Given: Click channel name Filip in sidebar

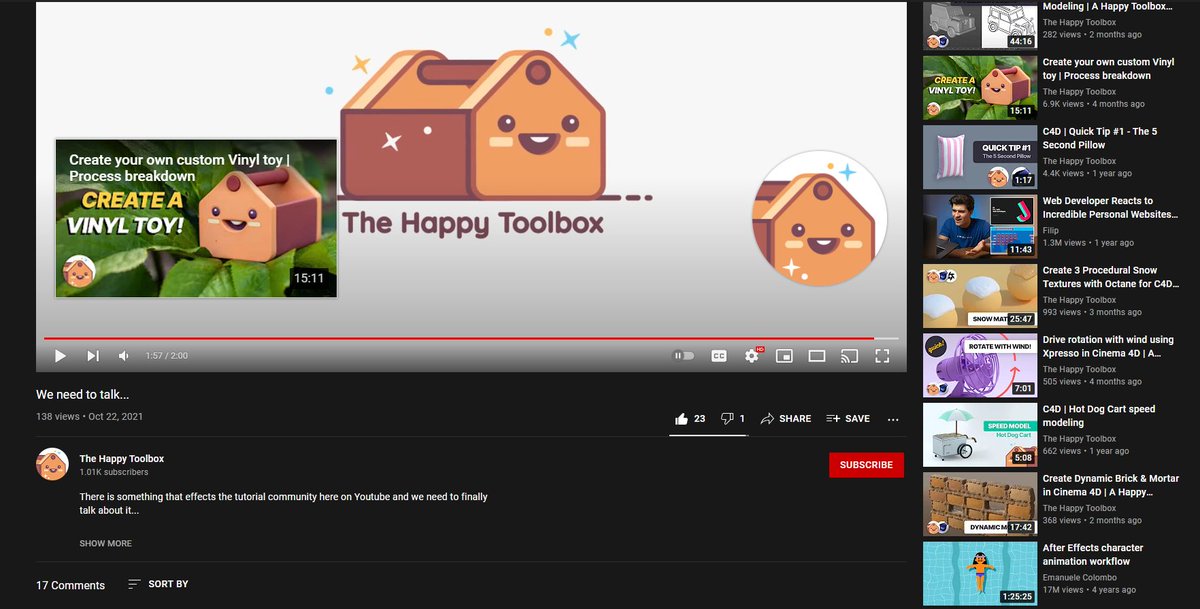Looking at the screenshot, I should tap(1052, 229).
